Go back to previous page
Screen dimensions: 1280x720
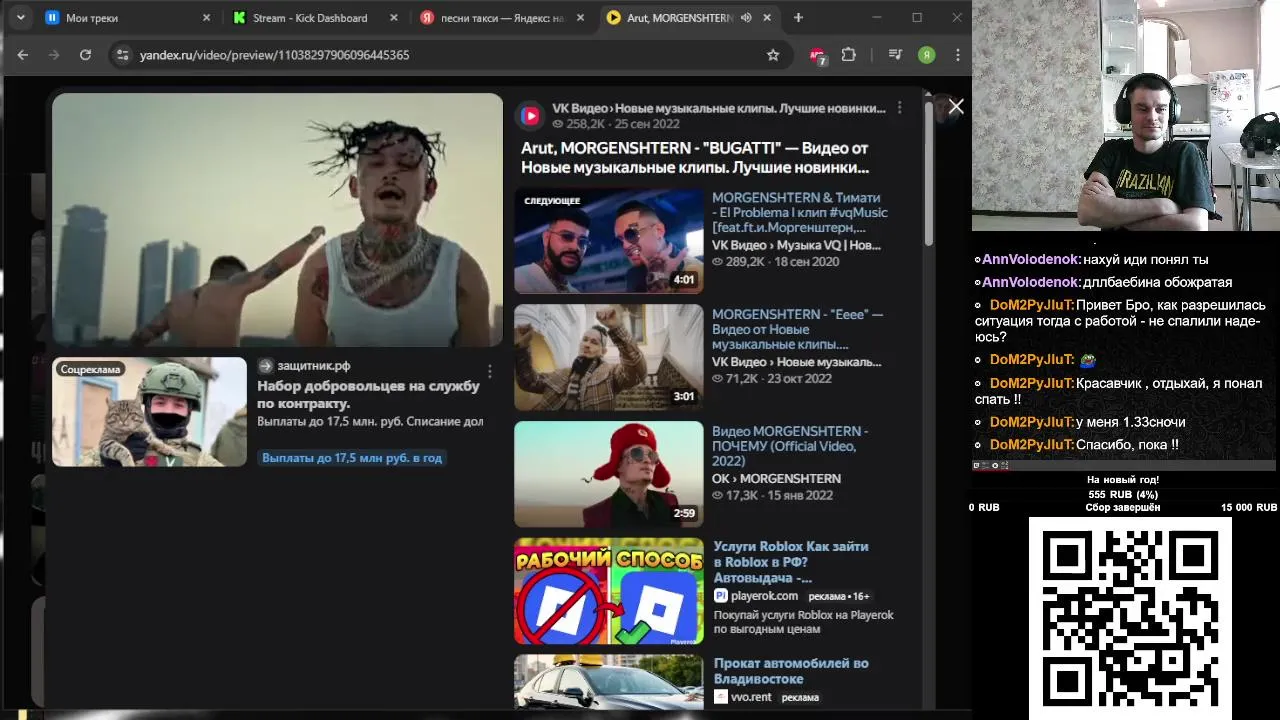pos(23,55)
